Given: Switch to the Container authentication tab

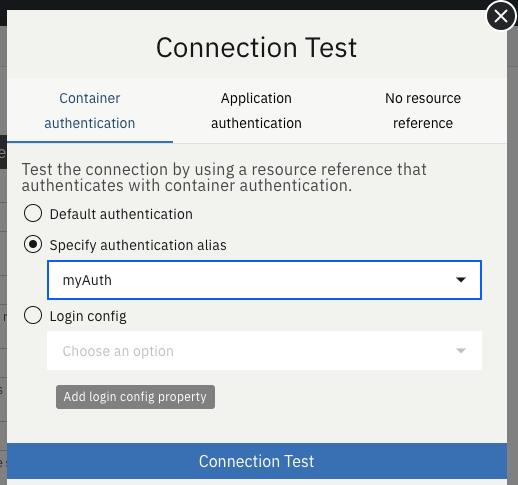Looking at the screenshot, I should (x=90, y=111).
